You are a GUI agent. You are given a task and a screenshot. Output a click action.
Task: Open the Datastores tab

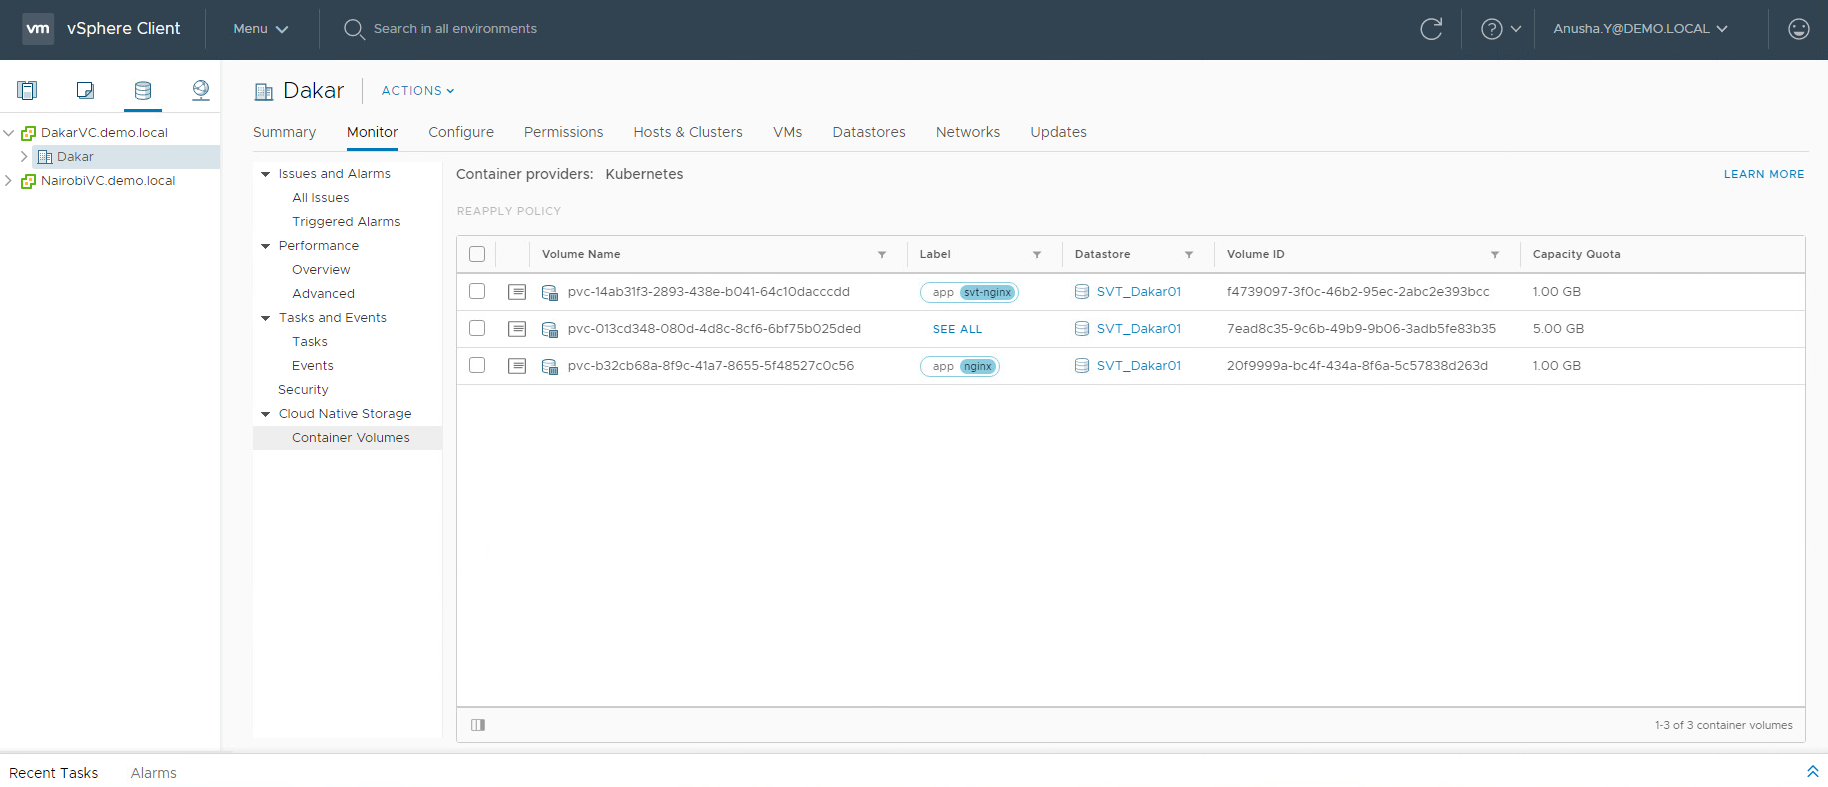pos(869,132)
